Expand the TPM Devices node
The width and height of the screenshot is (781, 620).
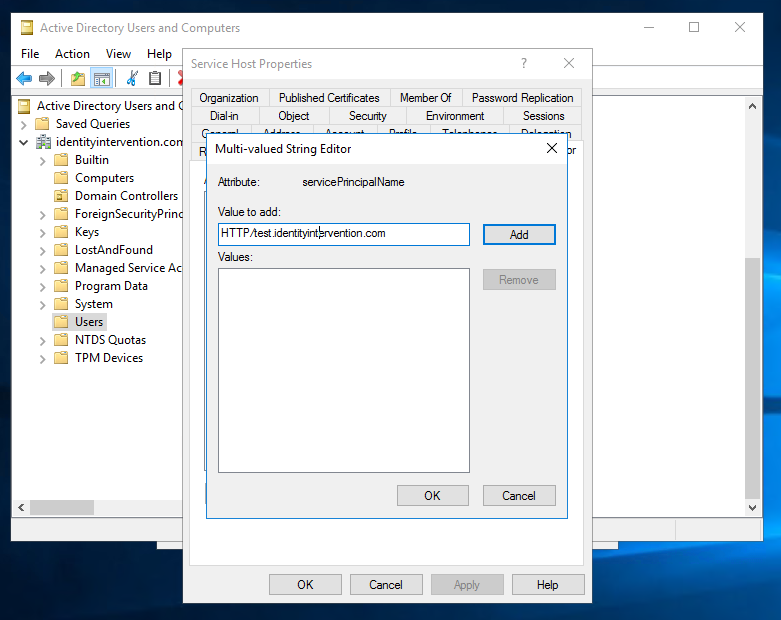42,359
